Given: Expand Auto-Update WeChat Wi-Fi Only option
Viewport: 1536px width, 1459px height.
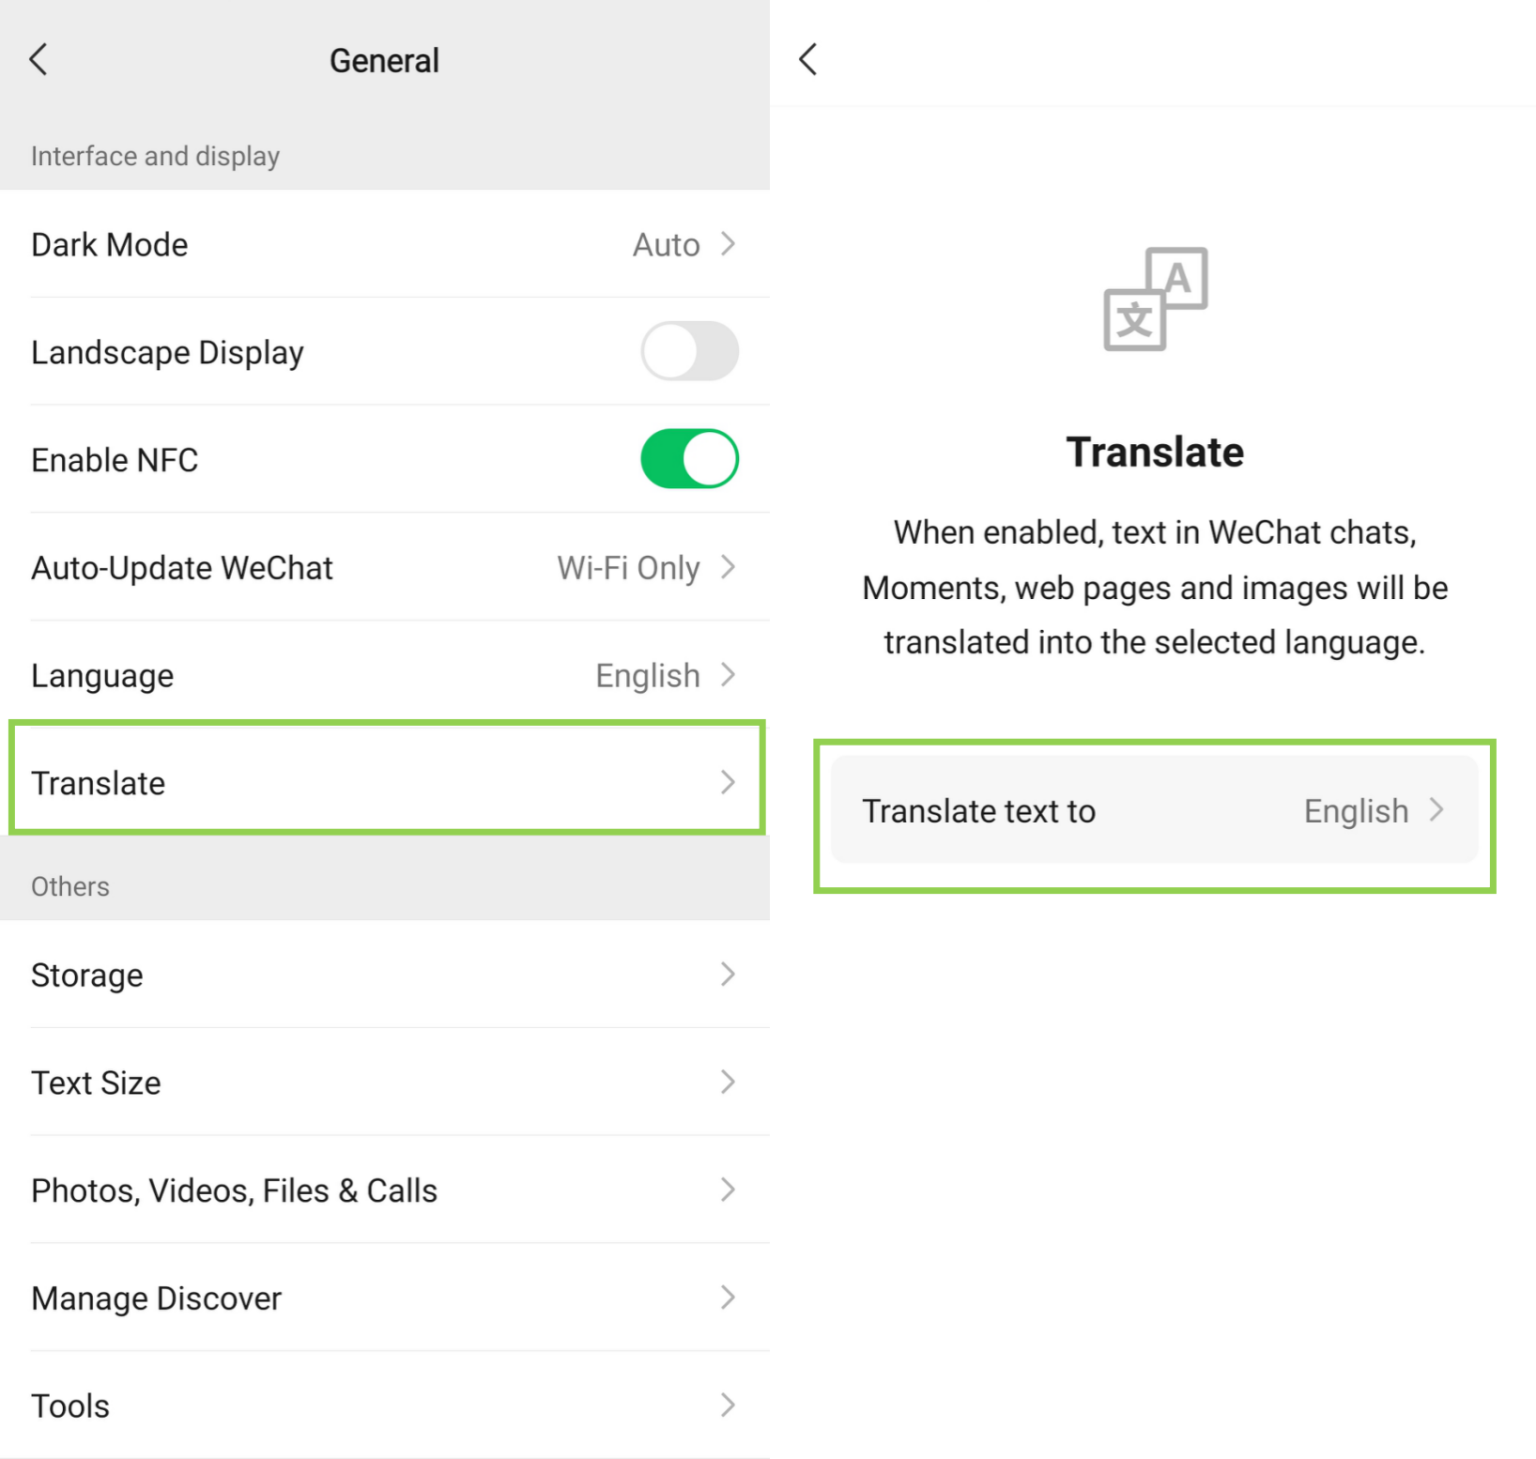Looking at the screenshot, I should 384,568.
